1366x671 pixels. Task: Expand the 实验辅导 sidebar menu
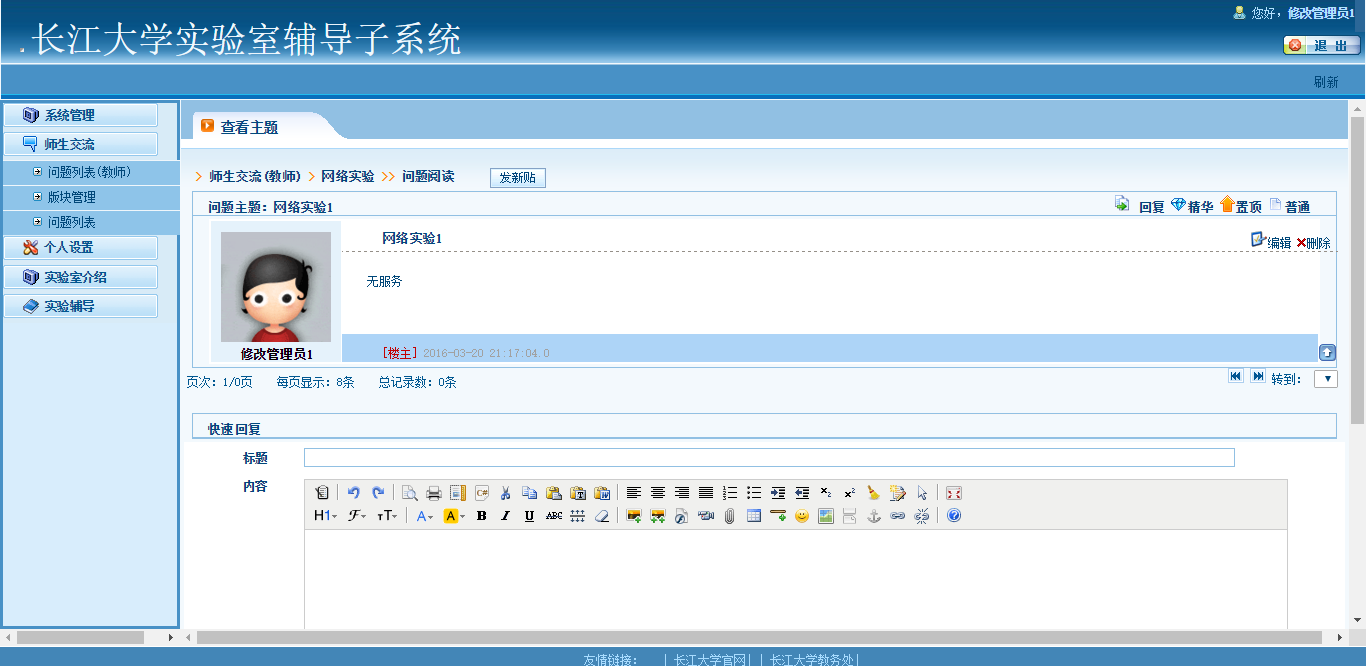(80, 306)
